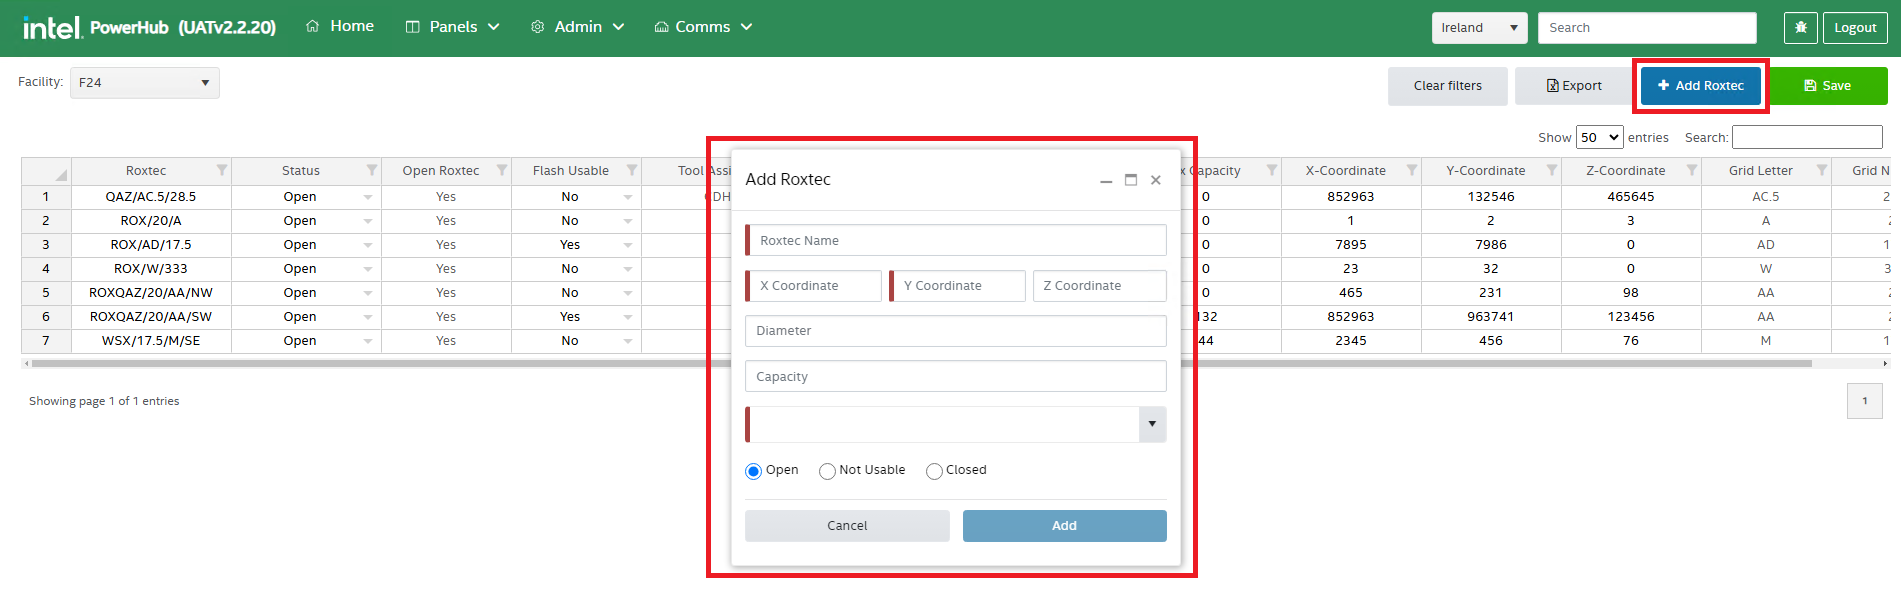The width and height of the screenshot is (1901, 590).
Task: Open filter for Flash Usable column
Action: (x=632, y=171)
